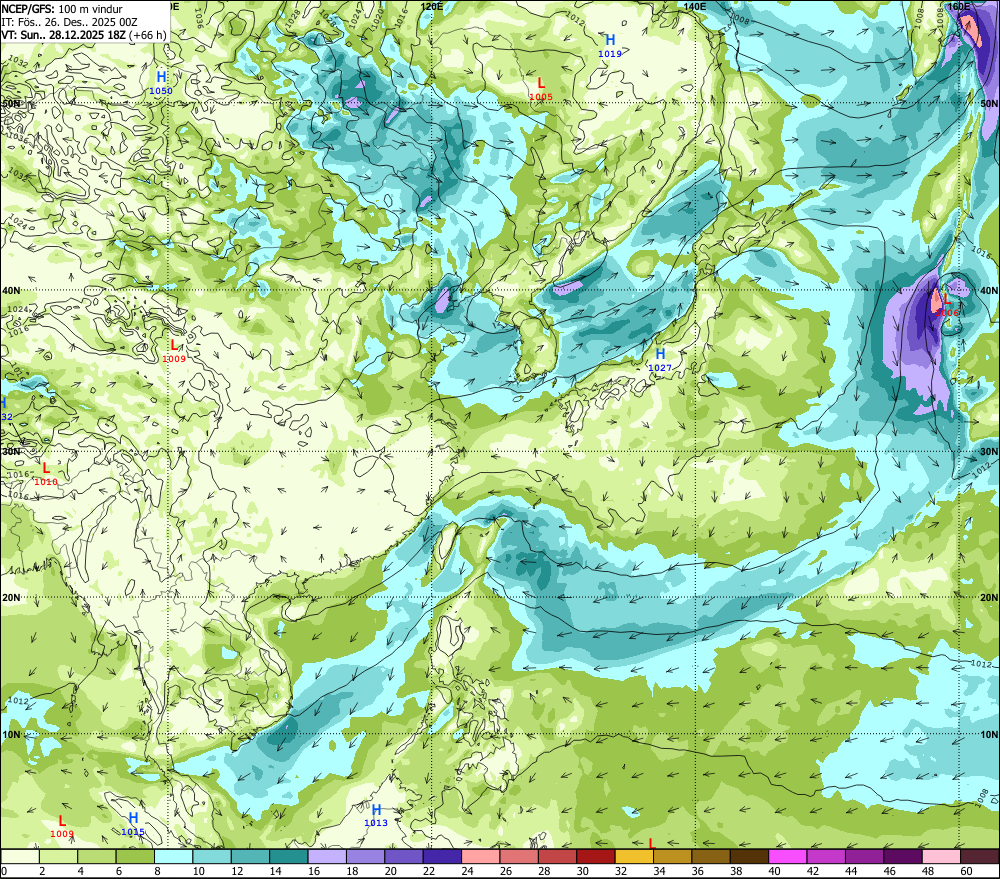Screen dimensions: 1000x879
Task: Click the 160E longitude label
Action: click(958, 6)
